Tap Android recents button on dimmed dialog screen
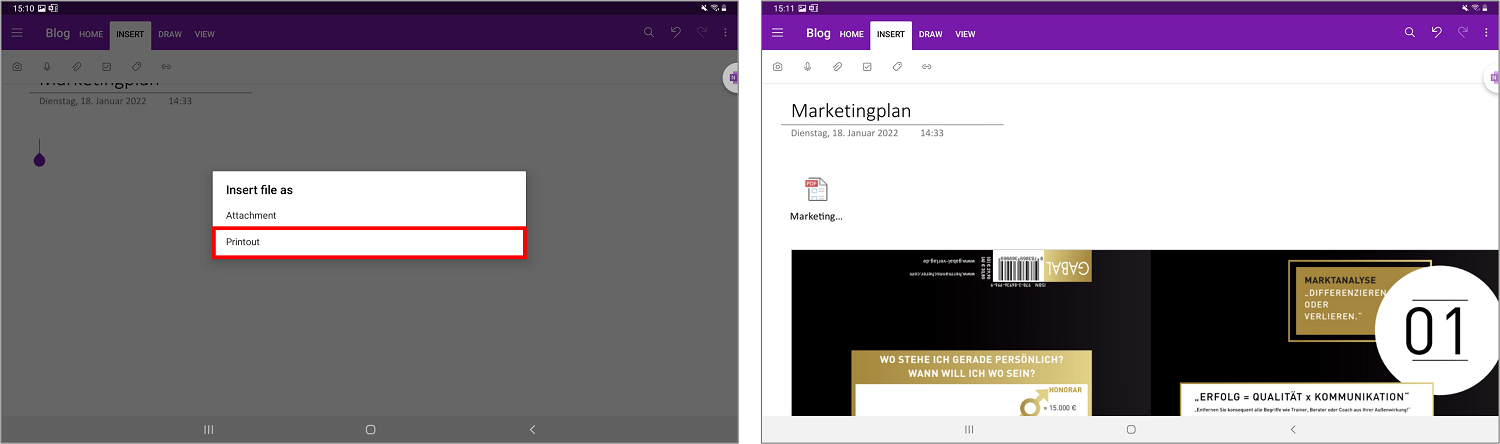The image size is (1500, 444). tap(208, 429)
